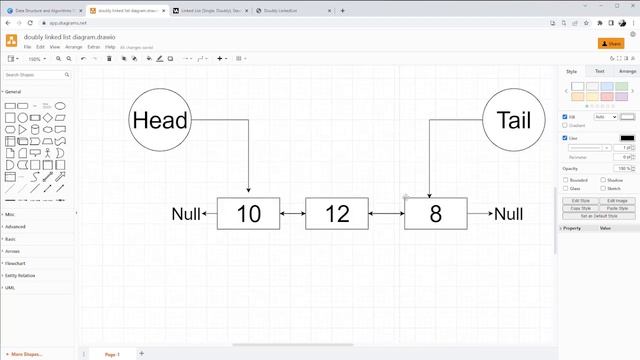Click the diagrams.net orange logo
The width and height of the screenshot is (640, 360).
click(11, 41)
